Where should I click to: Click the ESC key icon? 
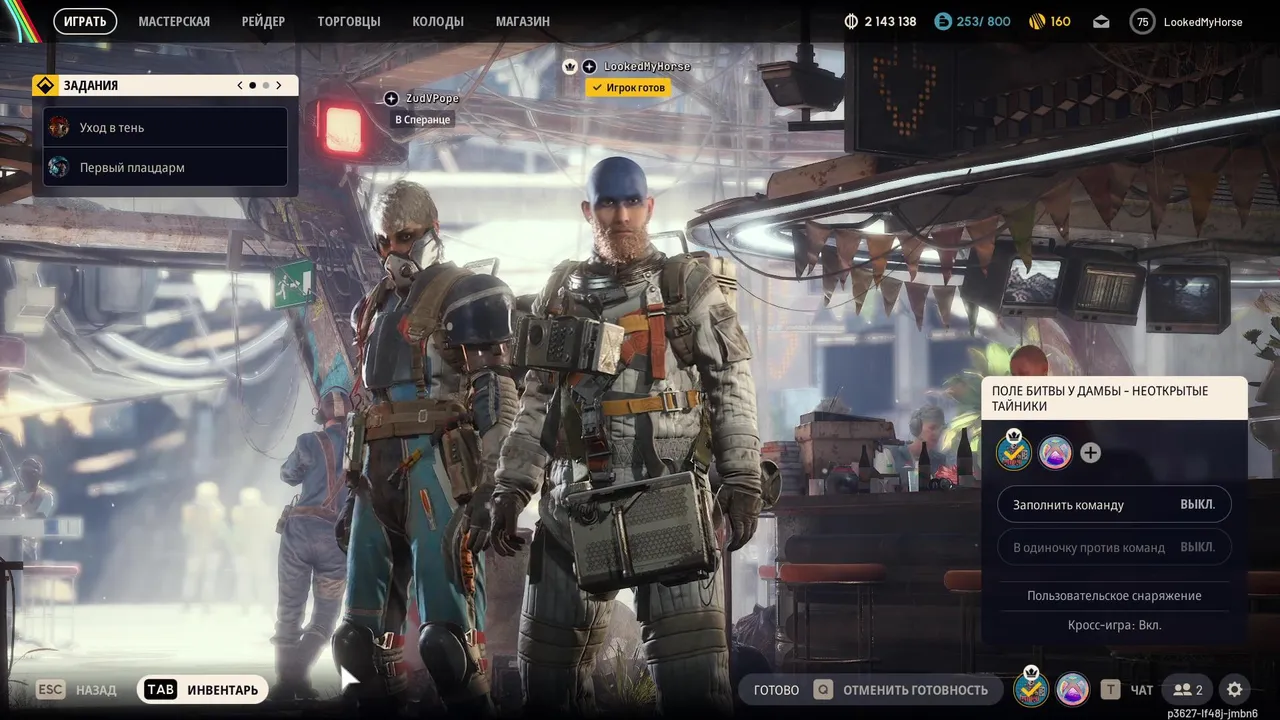[x=51, y=689]
